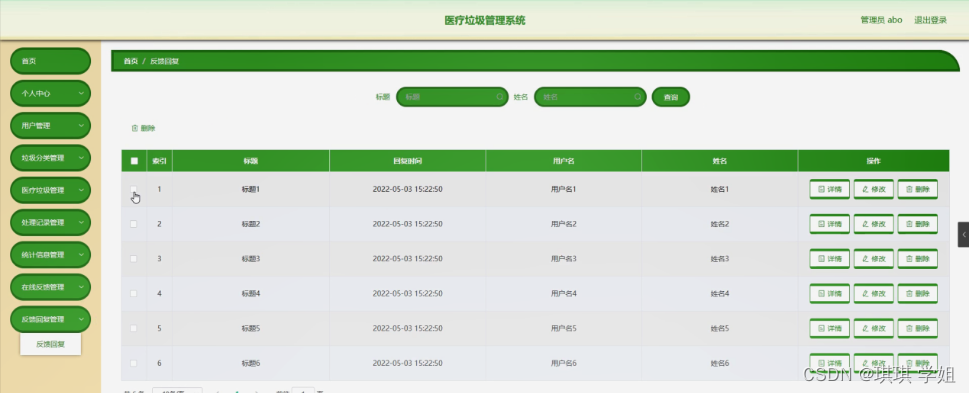This screenshot has height=393, width=971.
Task: Expand the 医疗垃圾管理 sidebar menu
Action: pos(50,190)
